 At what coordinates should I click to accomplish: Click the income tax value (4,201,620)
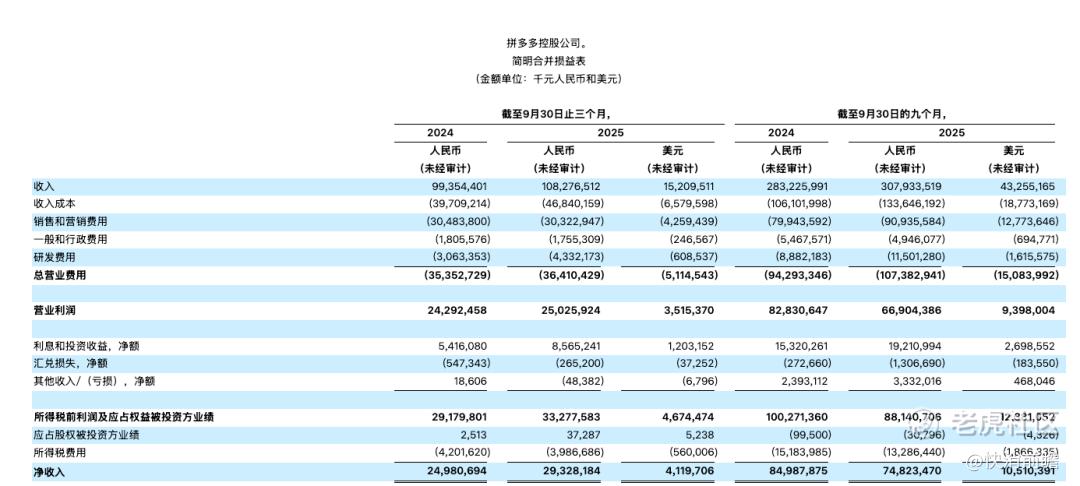point(460,452)
